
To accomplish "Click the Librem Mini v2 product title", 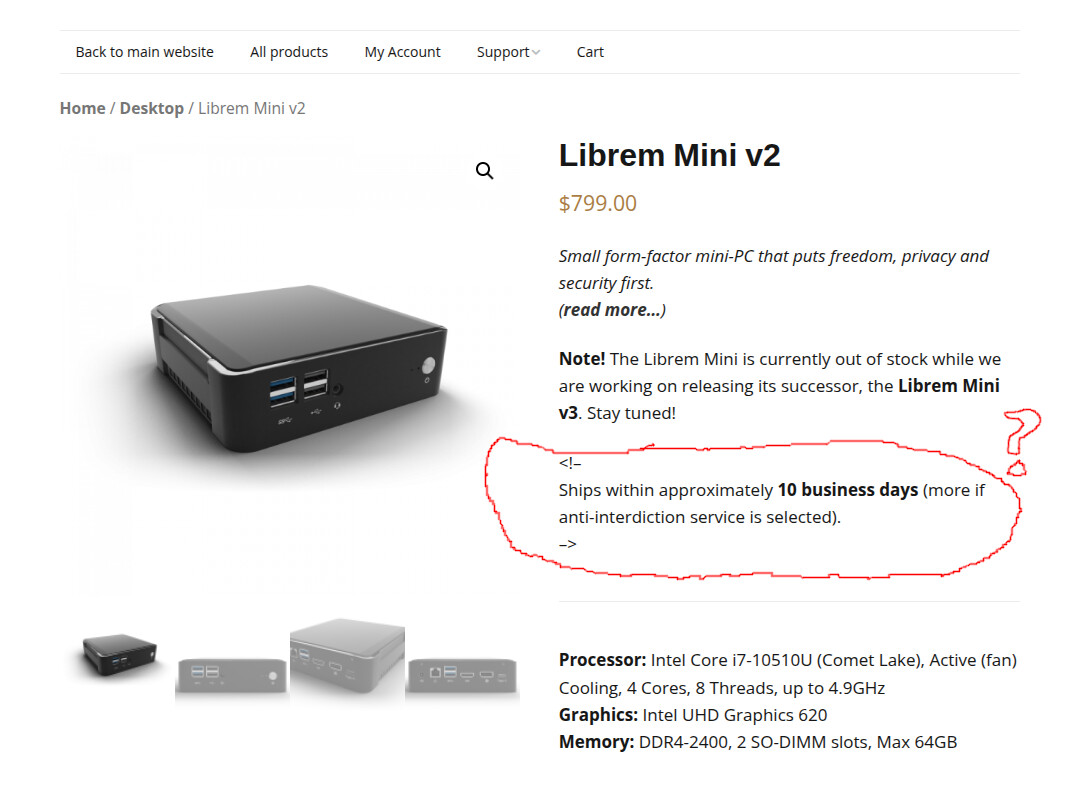I will (669, 155).
